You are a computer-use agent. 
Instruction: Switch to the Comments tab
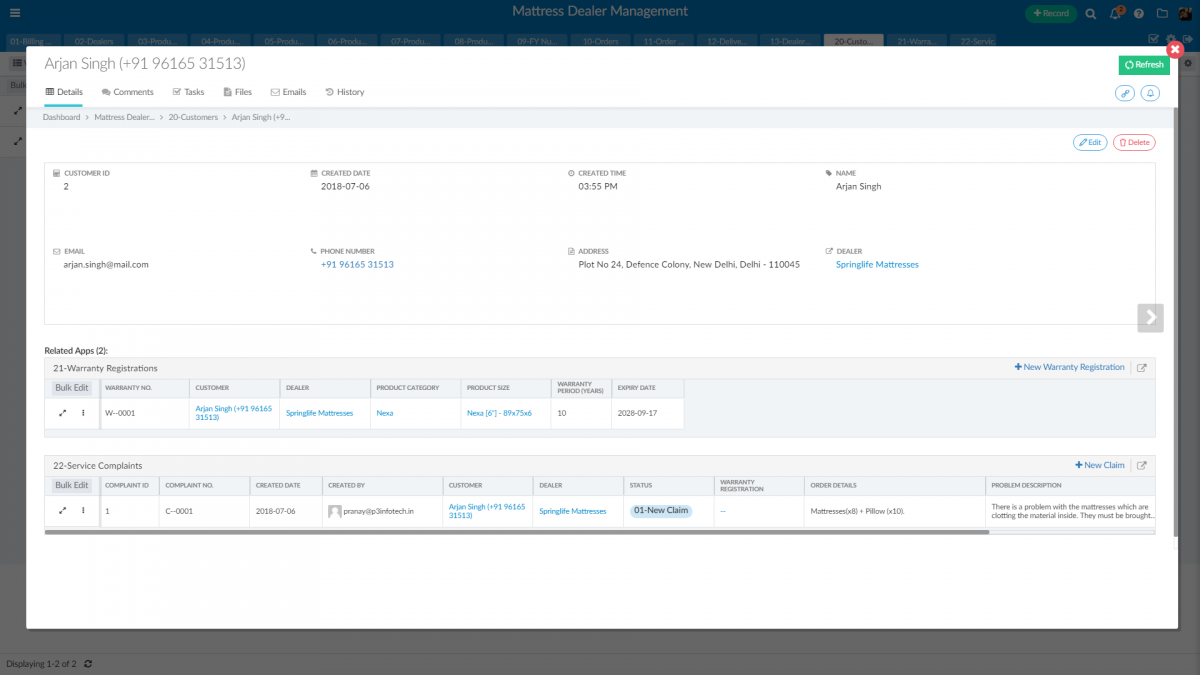pos(127,91)
